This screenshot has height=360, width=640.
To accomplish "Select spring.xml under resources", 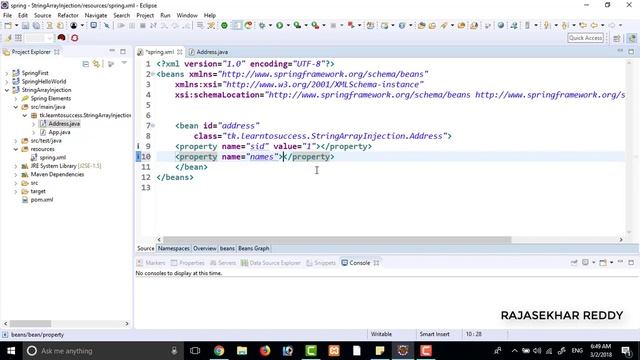I will (x=53, y=158).
